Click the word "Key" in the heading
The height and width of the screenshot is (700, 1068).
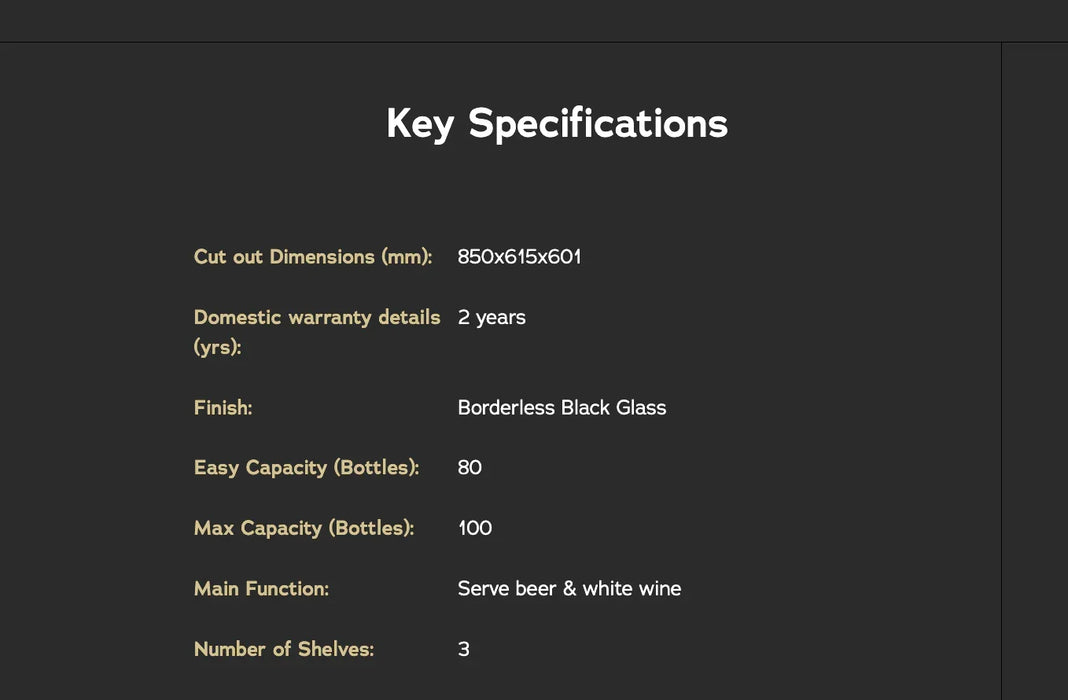(x=420, y=124)
